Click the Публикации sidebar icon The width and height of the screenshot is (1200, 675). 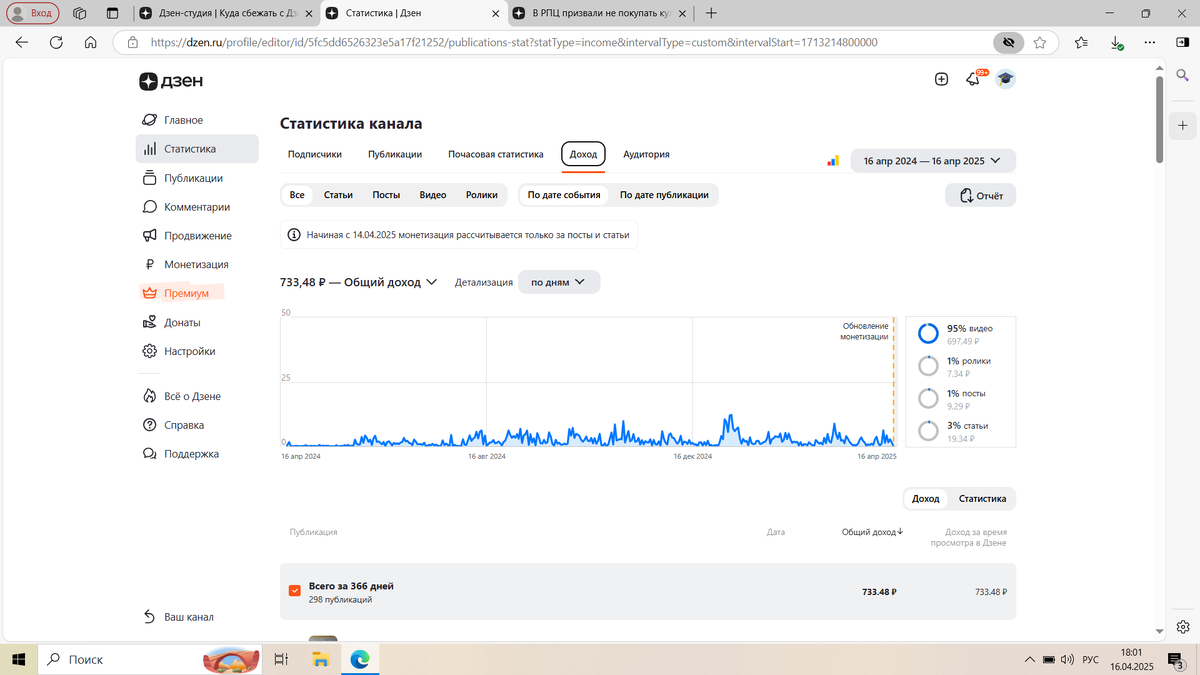coord(149,178)
